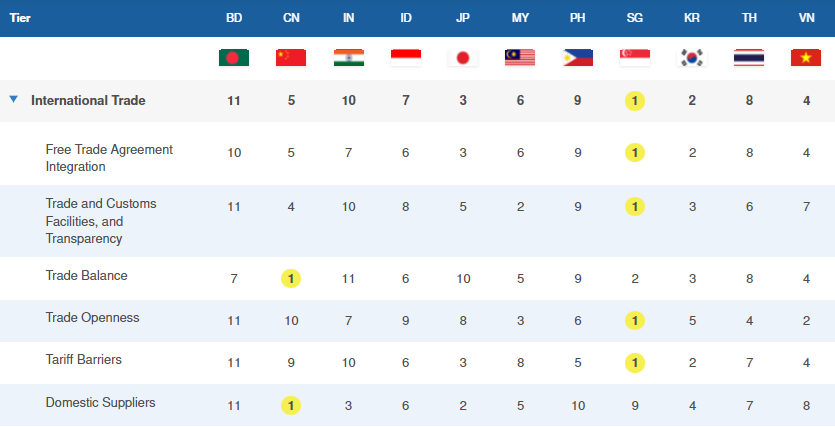
Task: Click the Japan flag icon
Action: click(463, 58)
